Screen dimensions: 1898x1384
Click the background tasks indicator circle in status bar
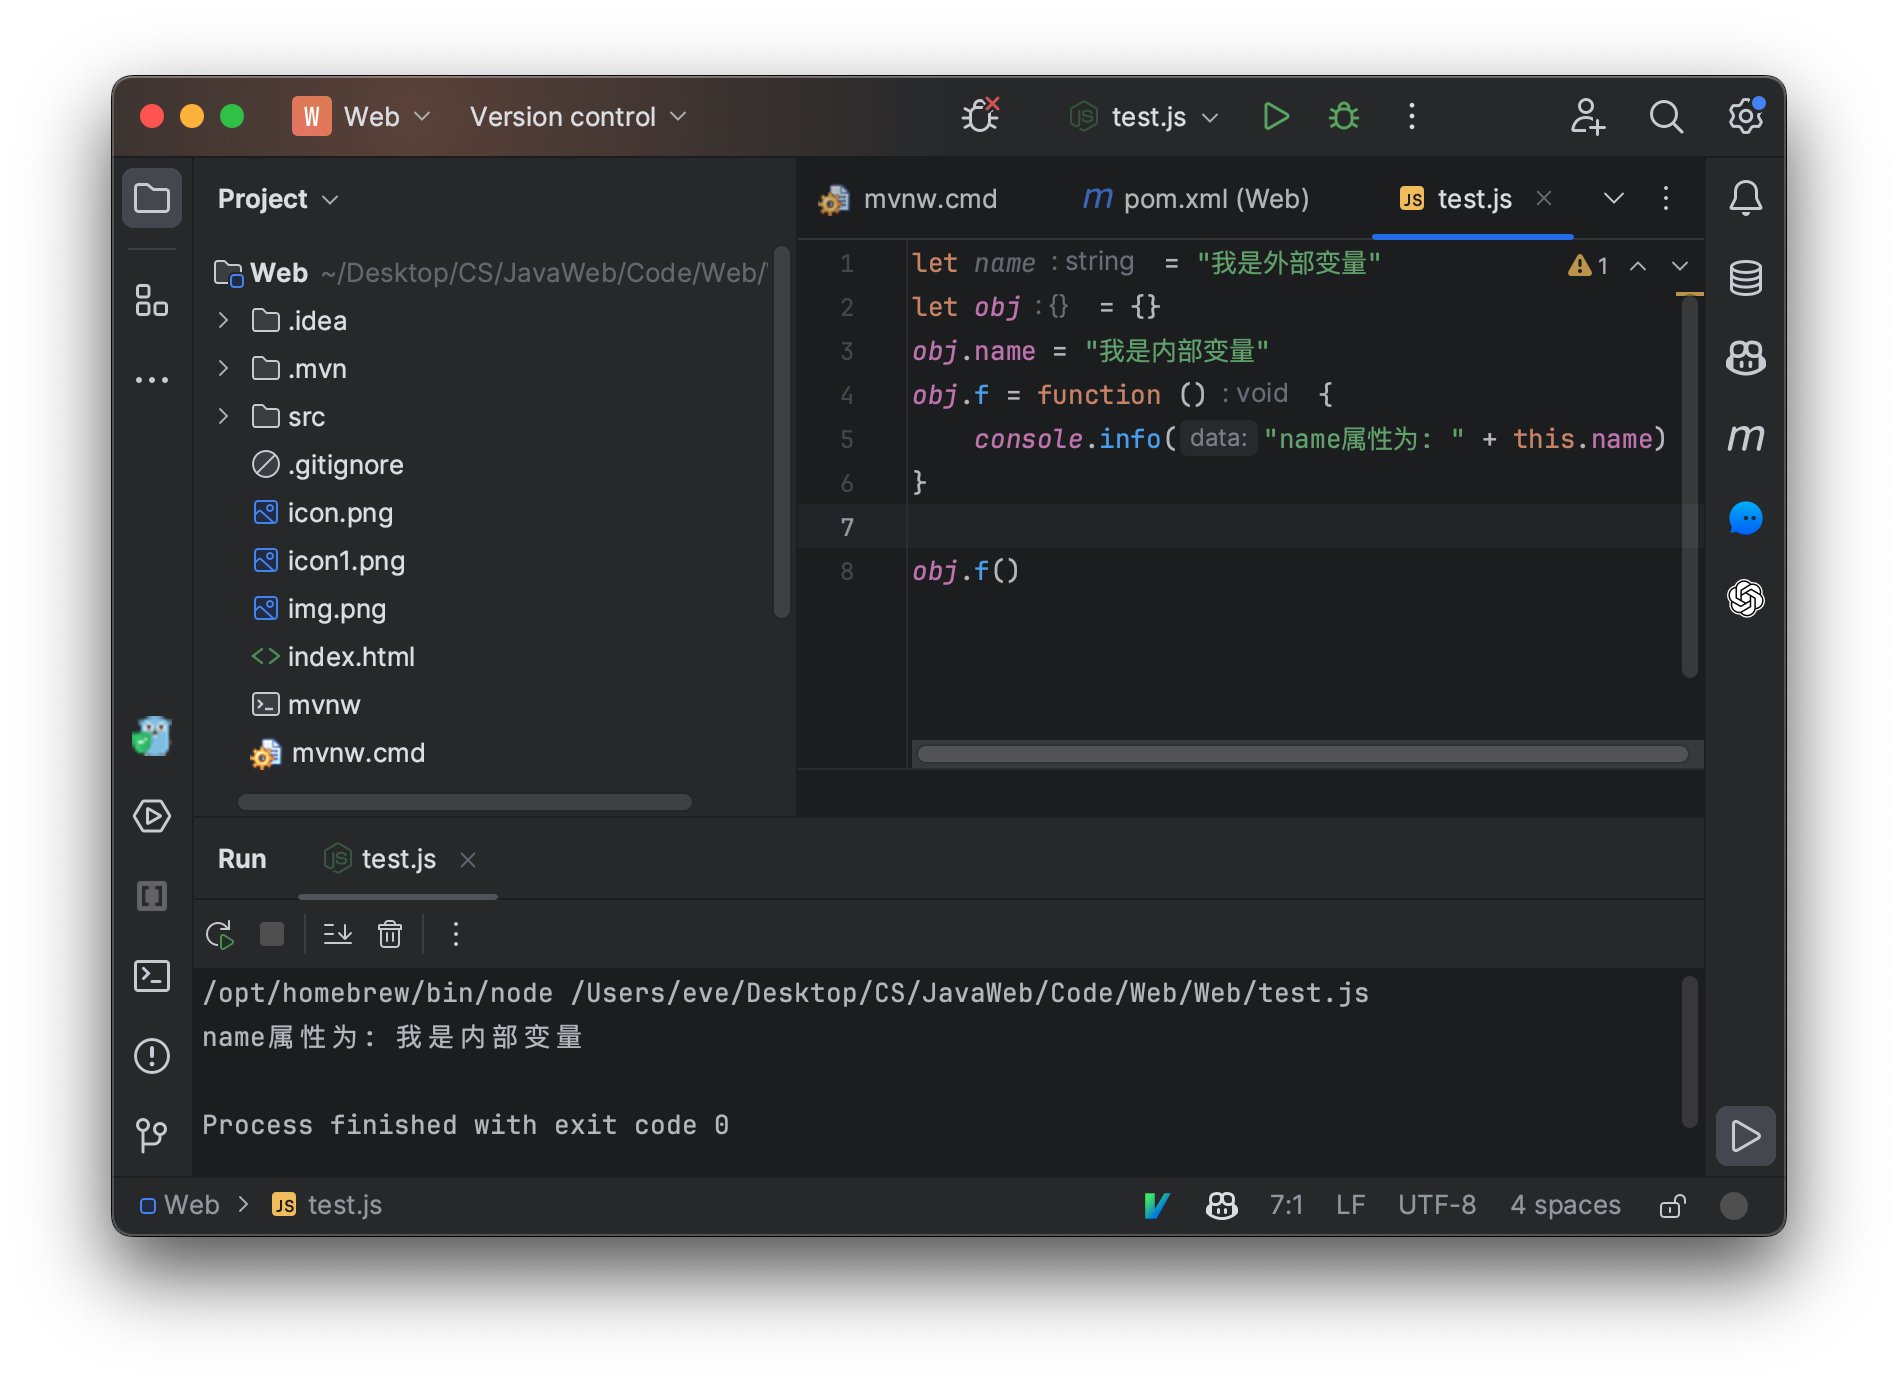[1734, 1205]
